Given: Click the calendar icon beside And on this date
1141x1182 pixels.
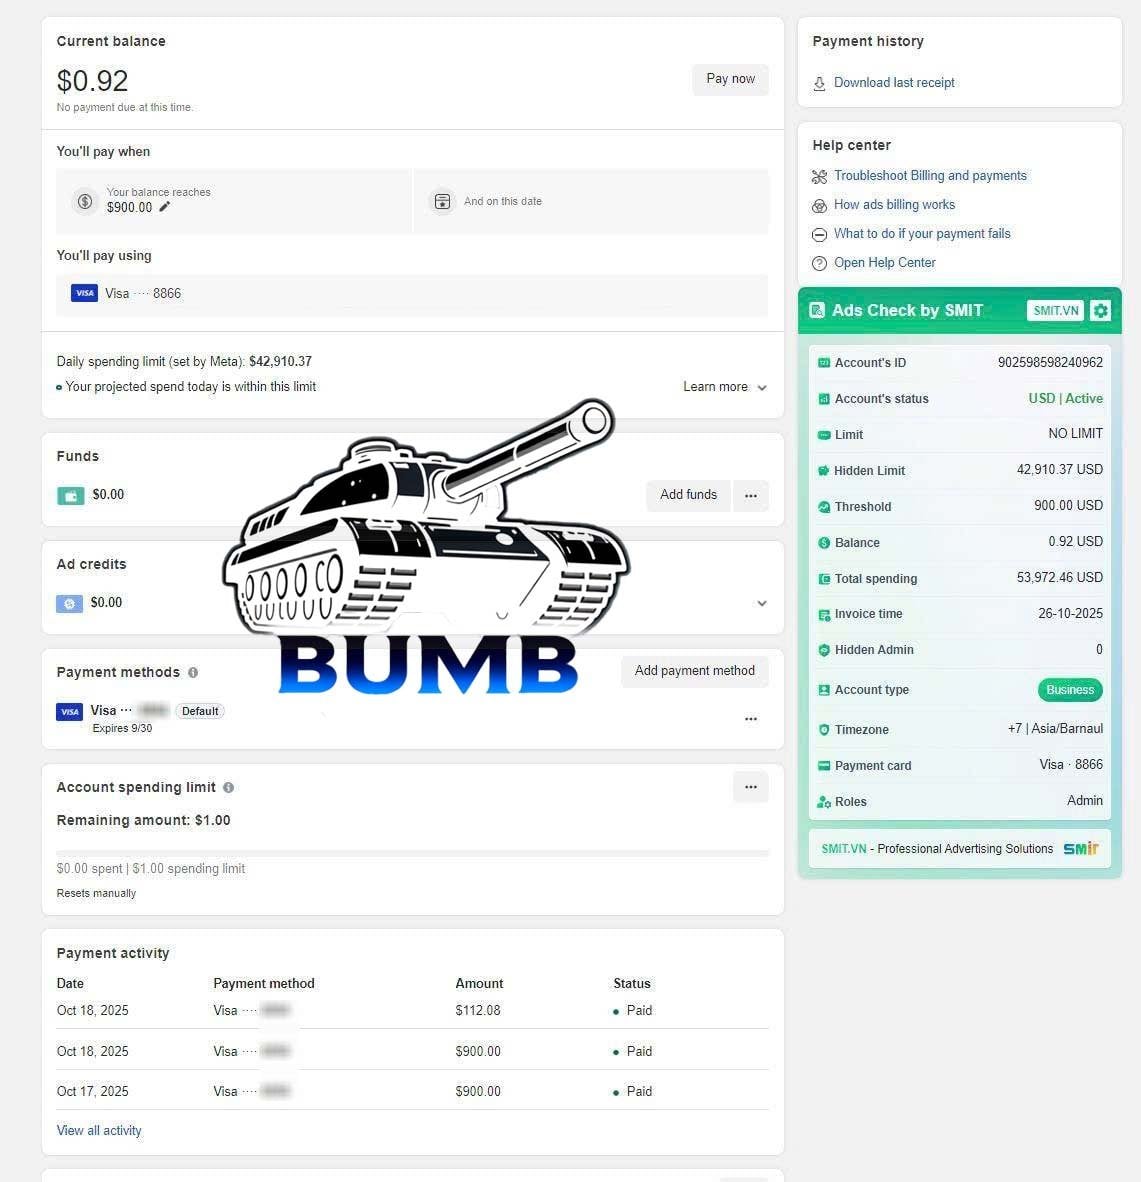Looking at the screenshot, I should coord(442,201).
